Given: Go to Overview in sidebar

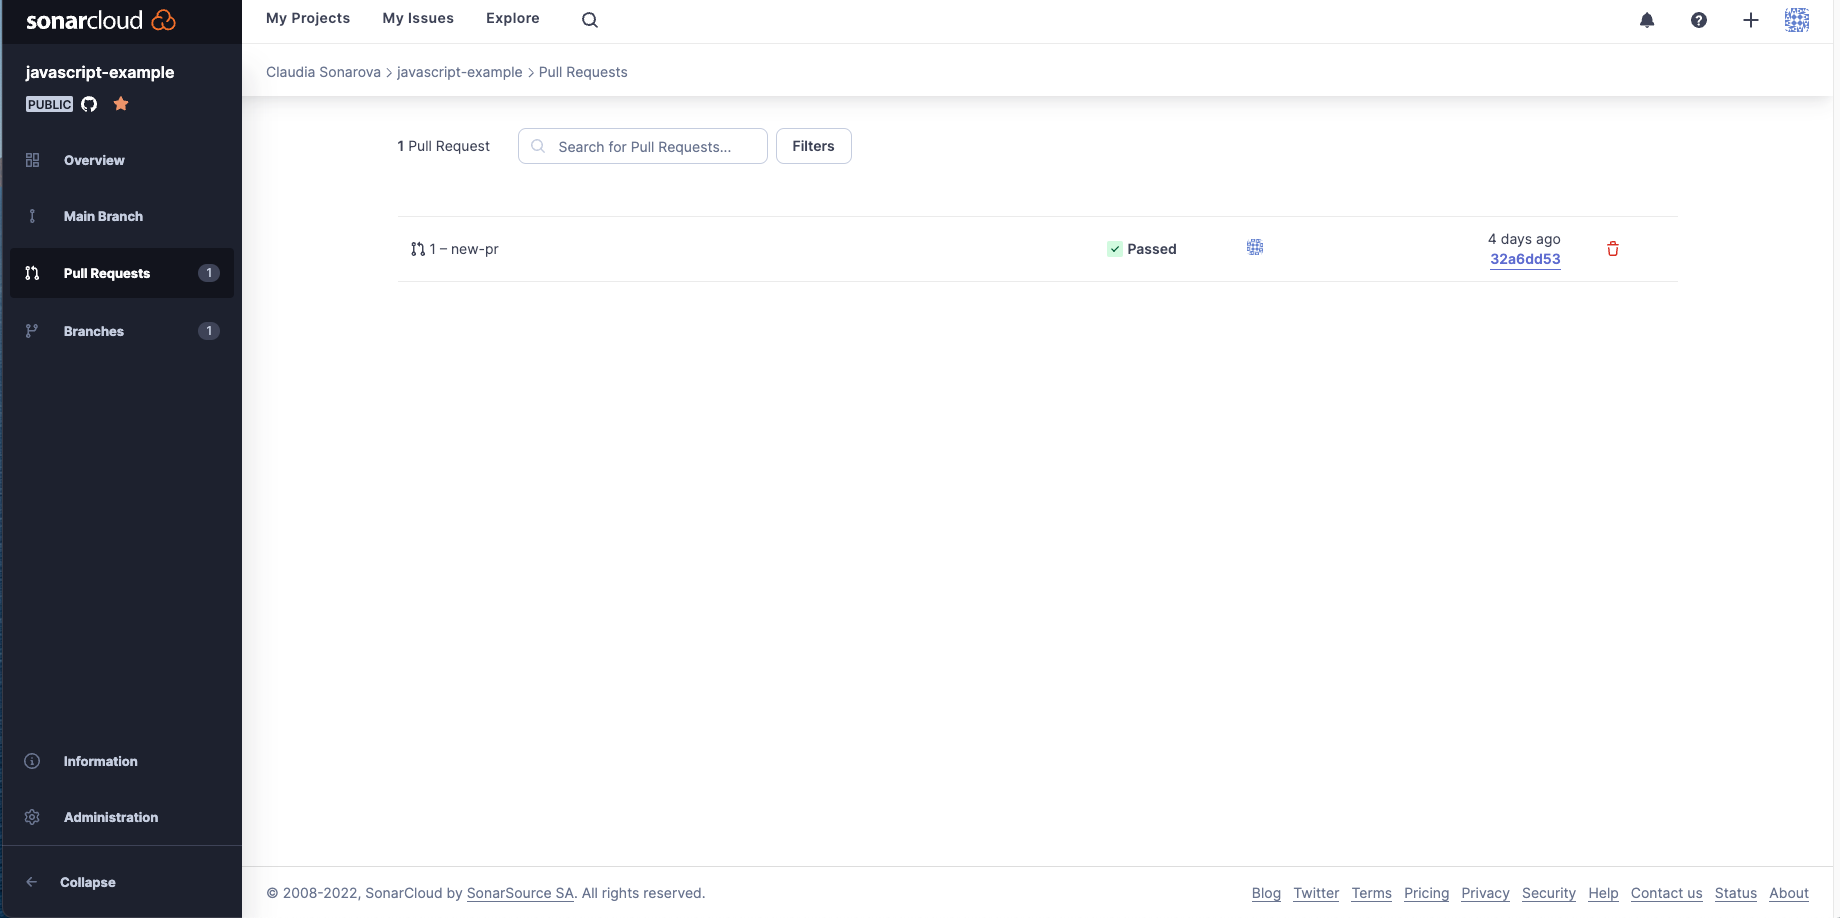Looking at the screenshot, I should click(122, 160).
